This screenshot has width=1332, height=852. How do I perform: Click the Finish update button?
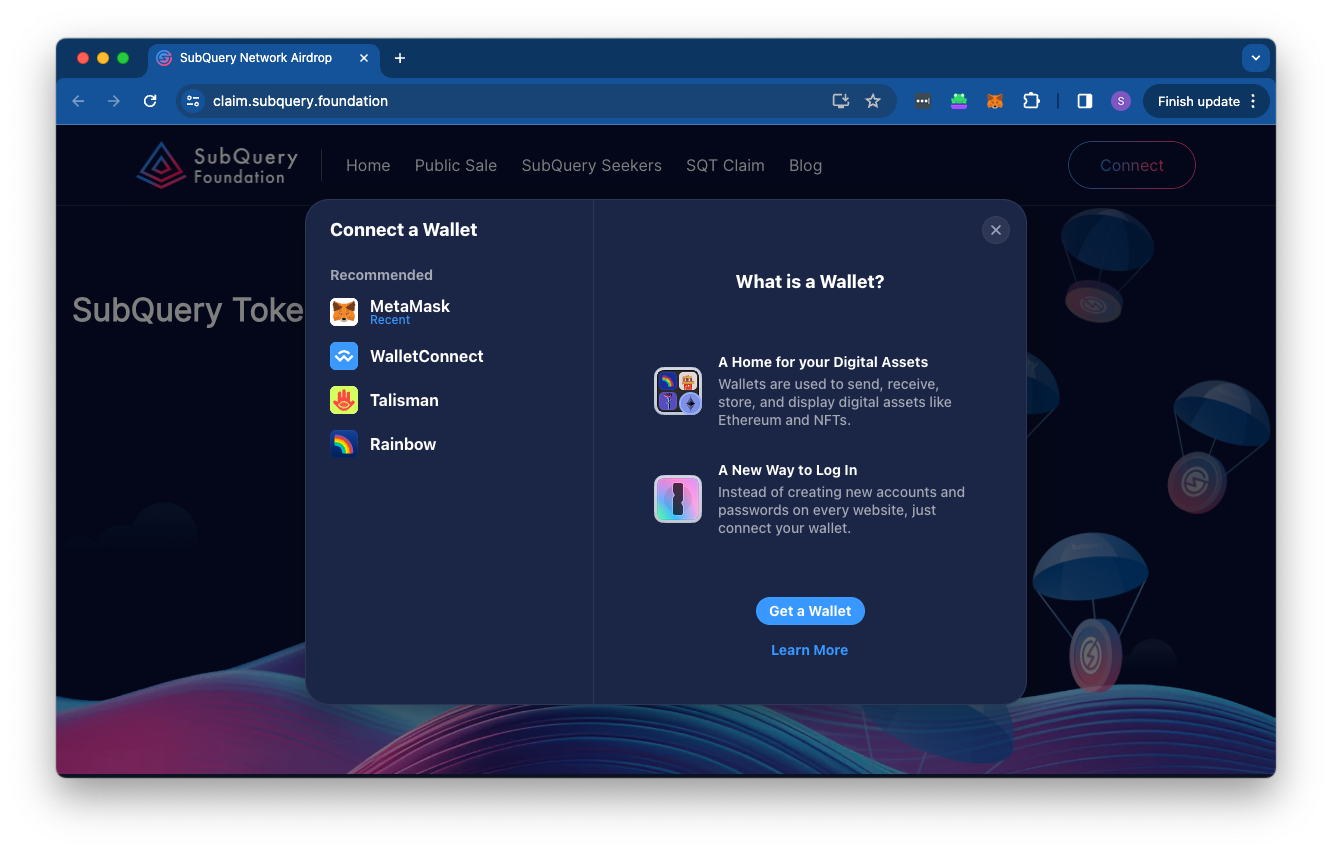point(1206,101)
